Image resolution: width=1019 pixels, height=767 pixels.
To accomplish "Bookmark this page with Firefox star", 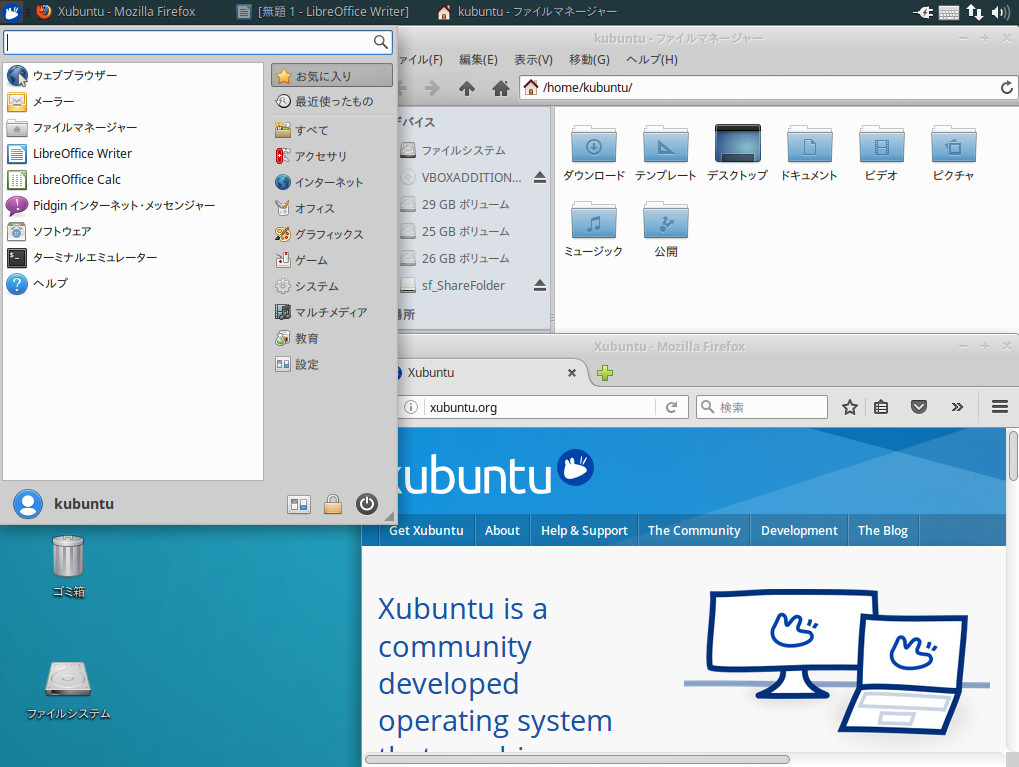I will tap(849, 408).
